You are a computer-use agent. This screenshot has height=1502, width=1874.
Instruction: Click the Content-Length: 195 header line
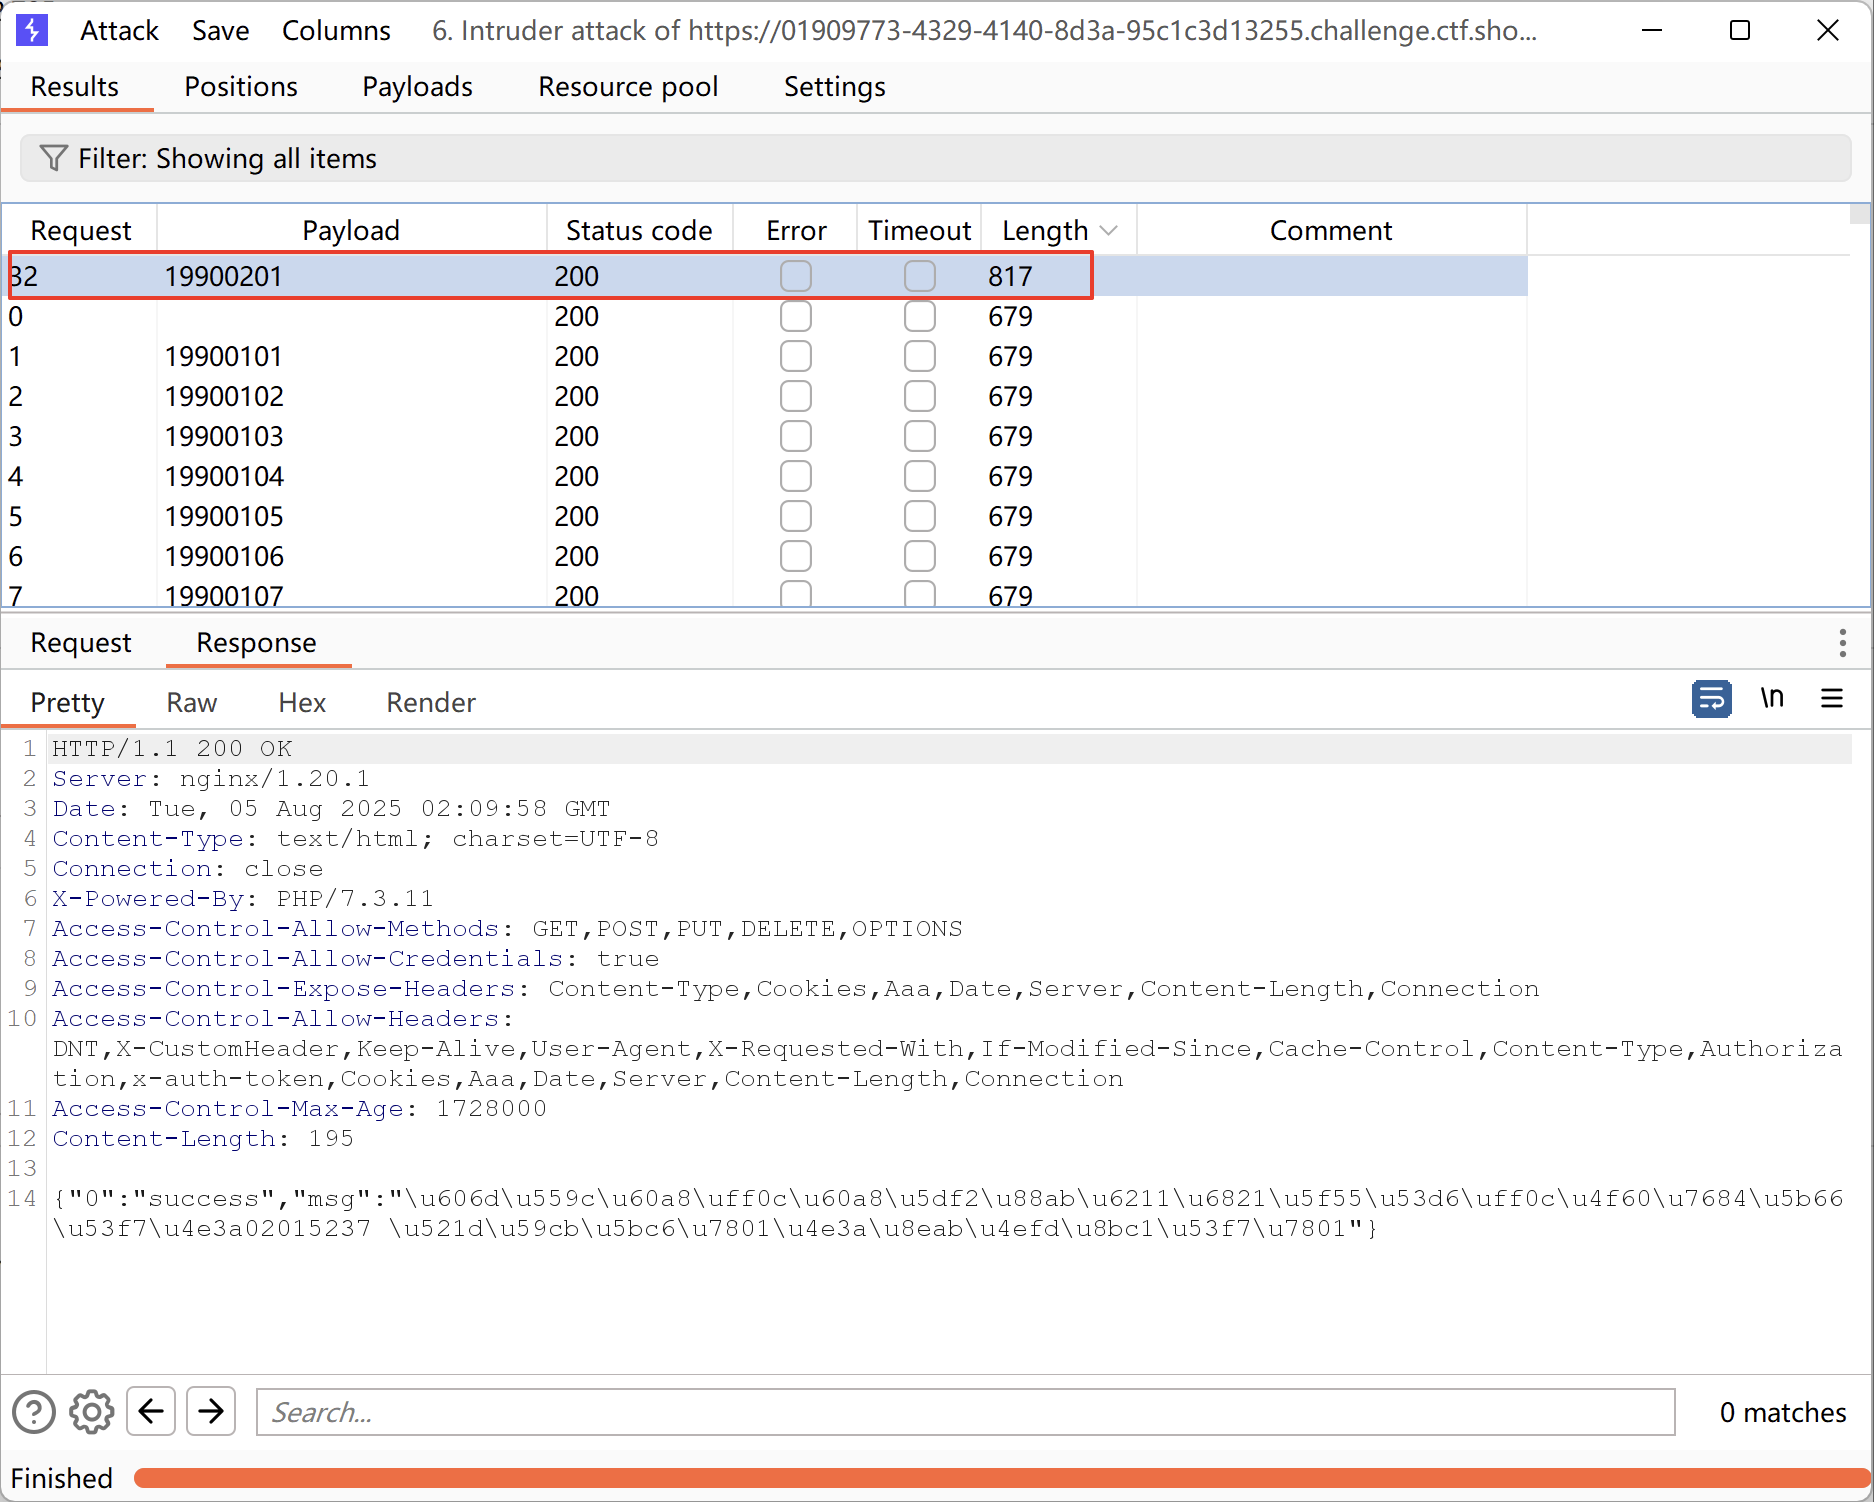[x=203, y=1139]
